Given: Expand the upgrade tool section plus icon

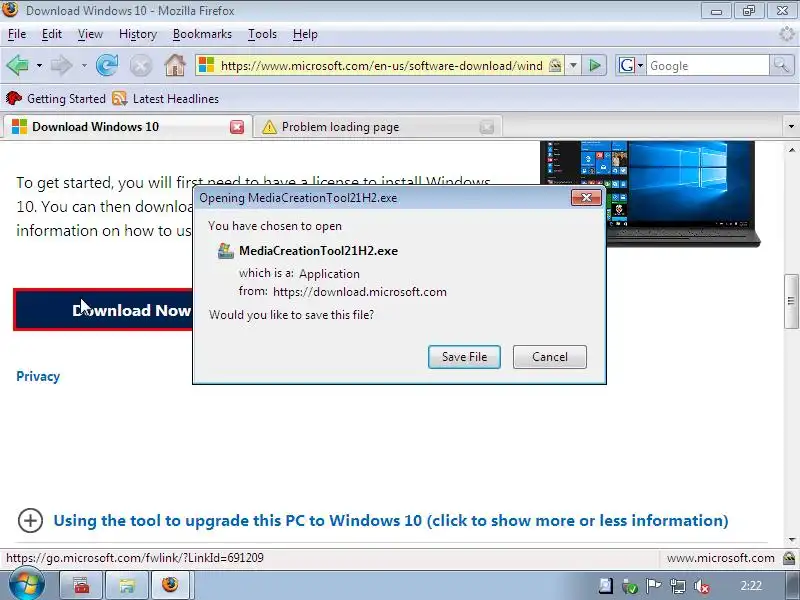Looking at the screenshot, I should (x=30, y=520).
